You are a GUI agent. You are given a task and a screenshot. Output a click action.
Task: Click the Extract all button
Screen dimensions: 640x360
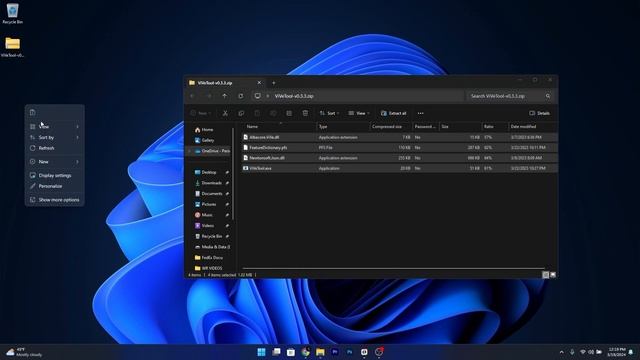tap(393, 113)
